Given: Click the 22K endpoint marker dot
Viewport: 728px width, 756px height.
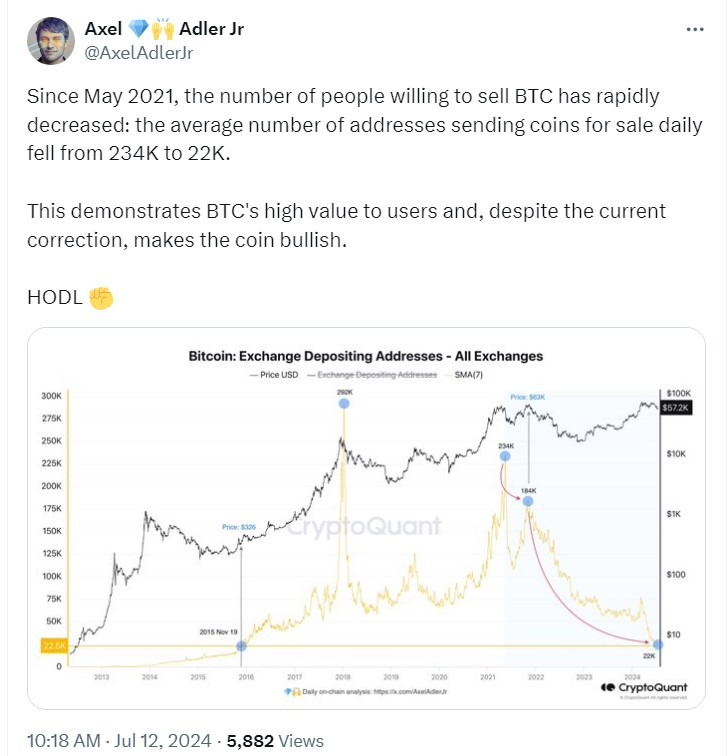Looking at the screenshot, I should 657,645.
